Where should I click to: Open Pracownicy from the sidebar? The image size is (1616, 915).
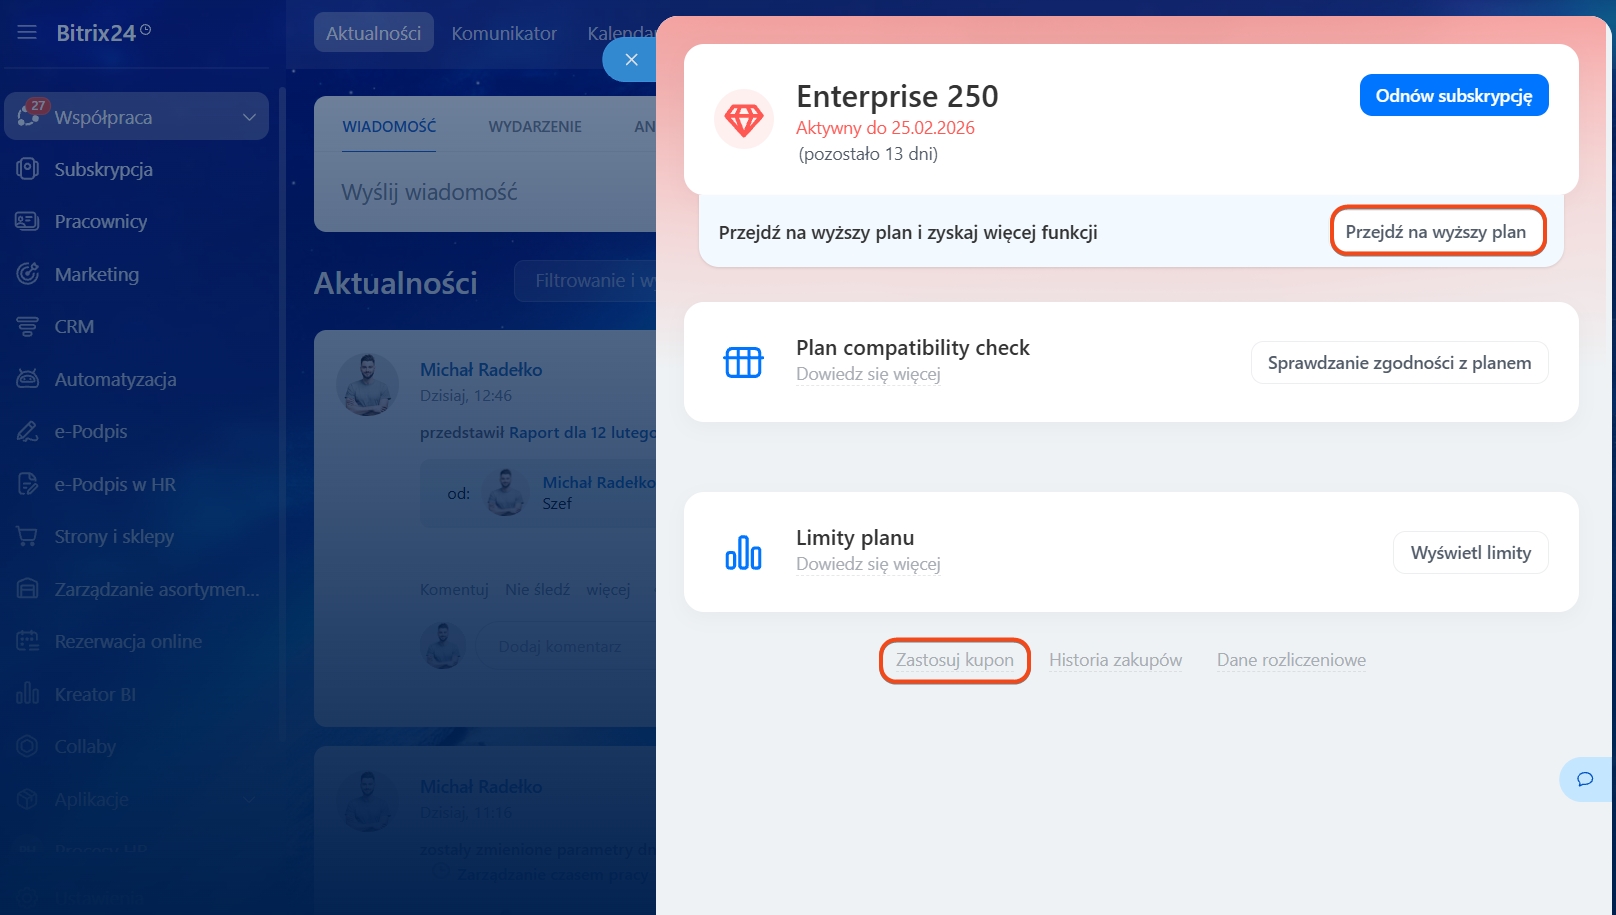click(x=100, y=222)
